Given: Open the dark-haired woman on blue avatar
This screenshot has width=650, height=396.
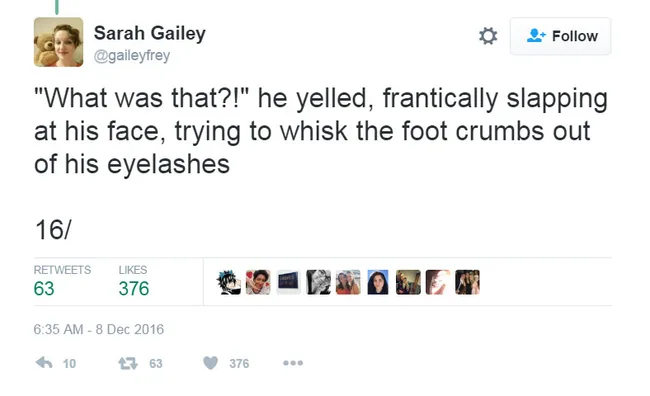Looking at the screenshot, I should [378, 282].
